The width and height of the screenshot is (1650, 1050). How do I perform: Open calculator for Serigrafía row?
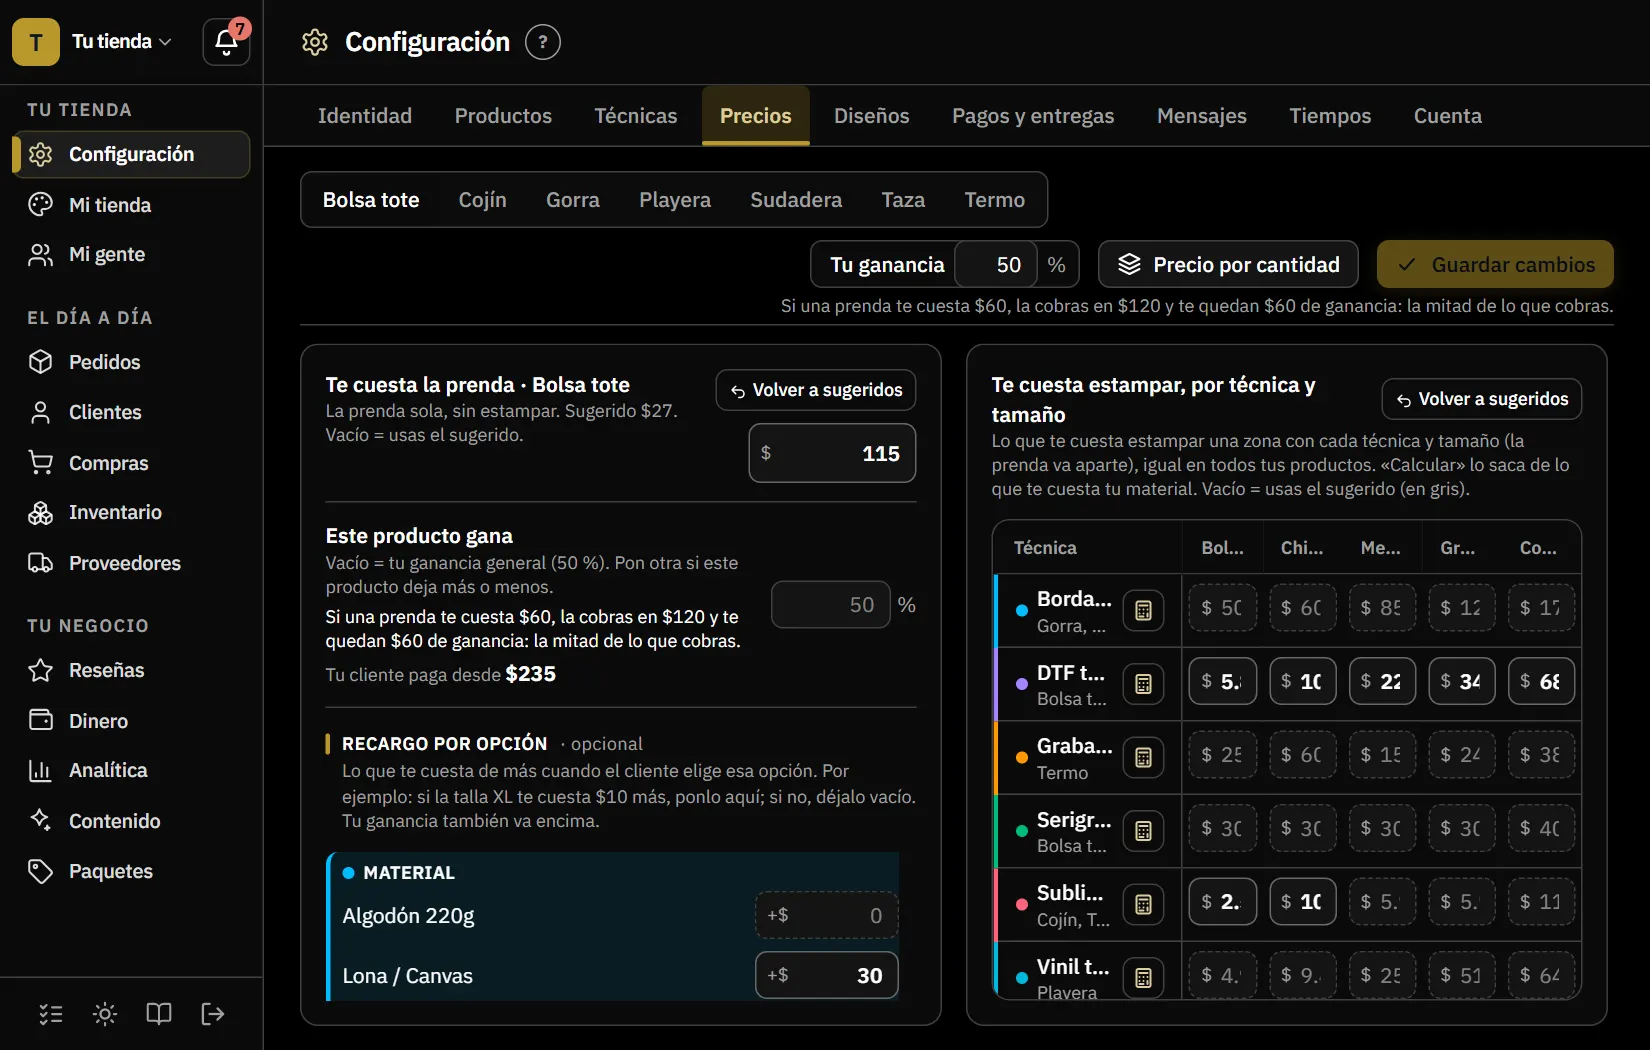pos(1143,831)
